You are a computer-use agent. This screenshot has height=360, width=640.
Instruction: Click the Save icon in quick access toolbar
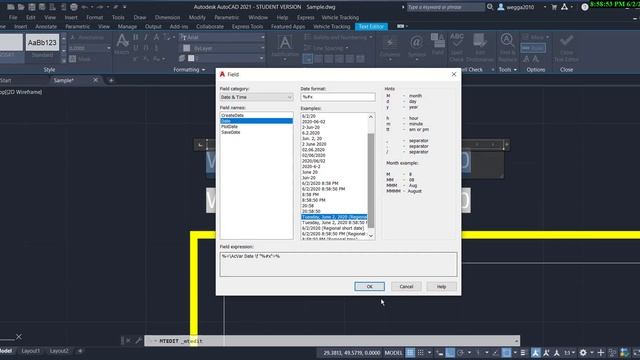(x=31, y=7)
